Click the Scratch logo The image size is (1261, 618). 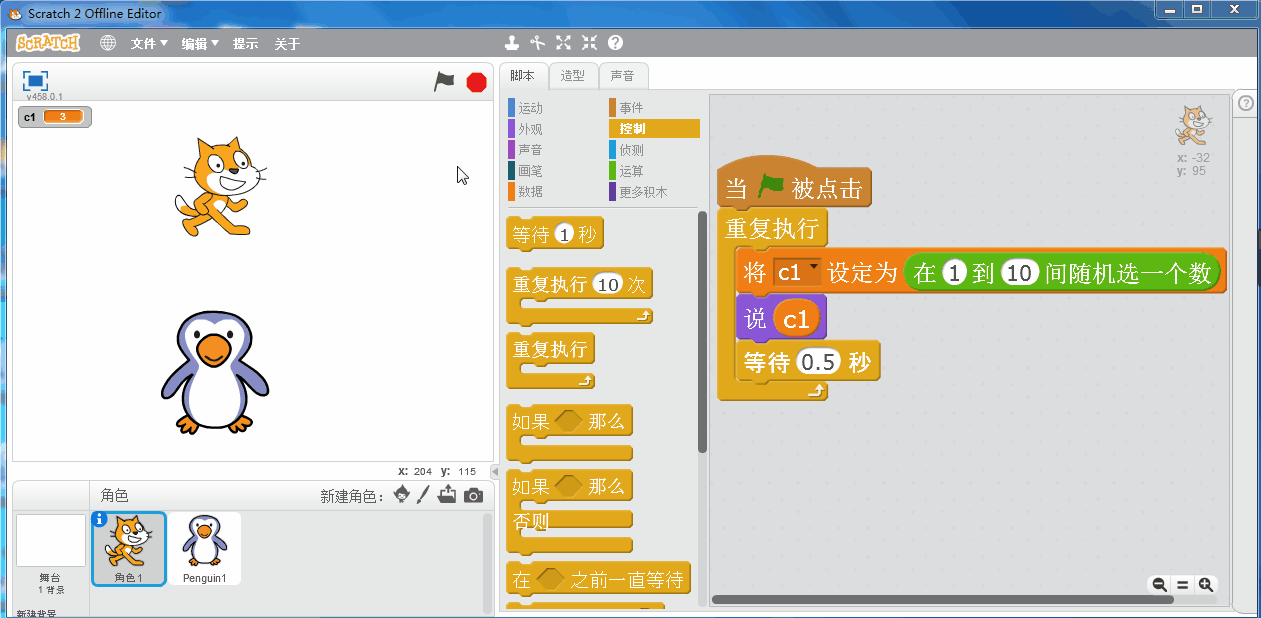pos(48,43)
